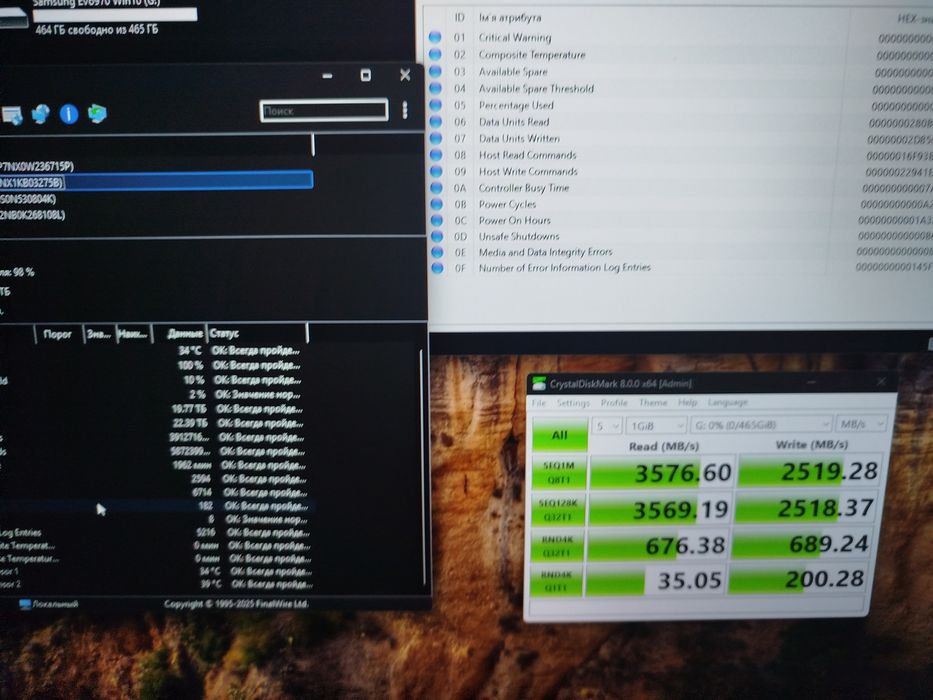Open the Help menu in CrystalDiskMark
This screenshot has width=933, height=700.
click(x=687, y=402)
